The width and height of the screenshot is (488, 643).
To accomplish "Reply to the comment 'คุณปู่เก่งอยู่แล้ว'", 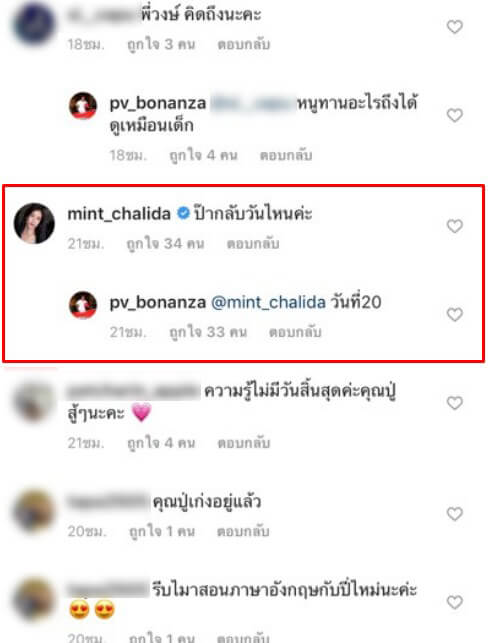I will click(x=243, y=531).
